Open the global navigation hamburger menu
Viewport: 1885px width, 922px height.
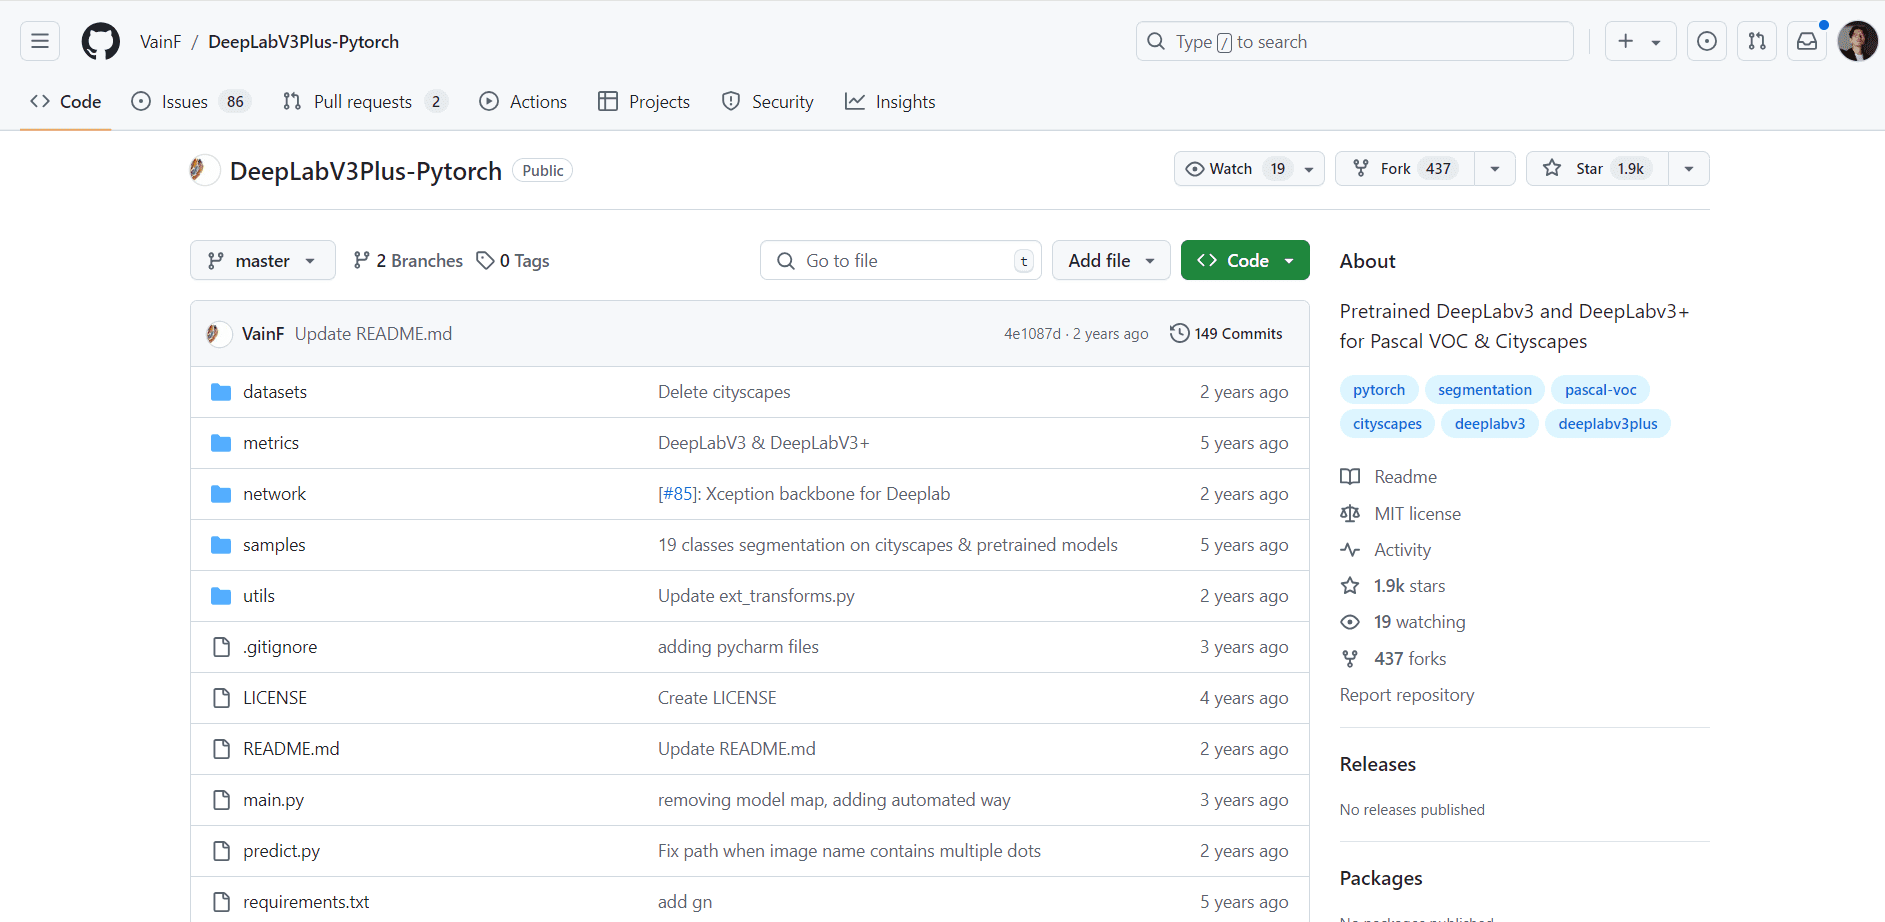(38, 41)
